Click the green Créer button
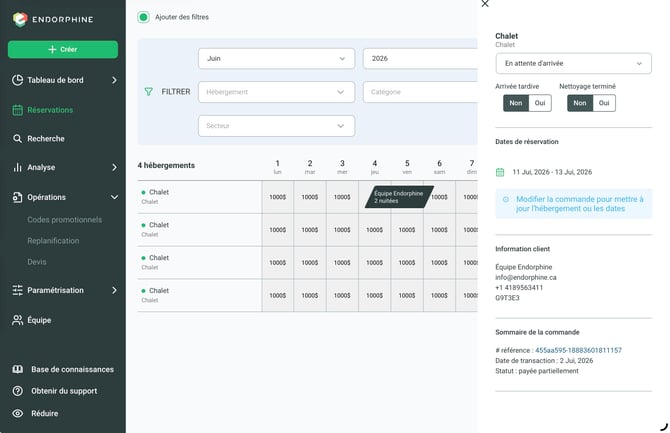The image size is (670, 433). click(x=63, y=50)
